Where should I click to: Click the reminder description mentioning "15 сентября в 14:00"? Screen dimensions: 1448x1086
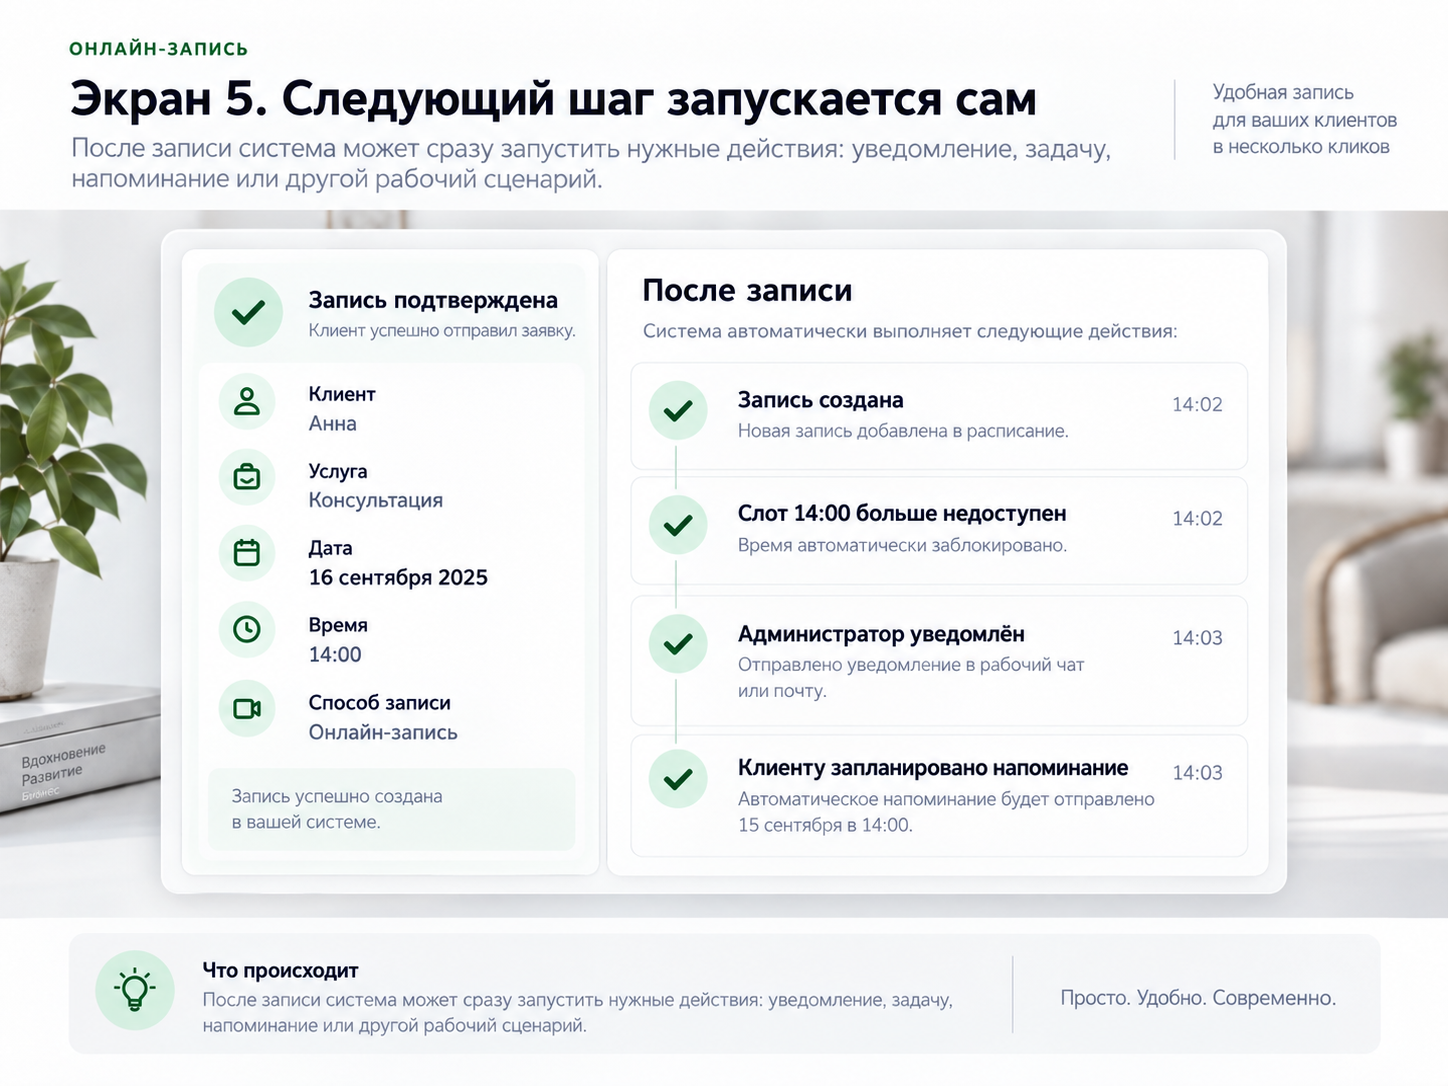tap(946, 812)
